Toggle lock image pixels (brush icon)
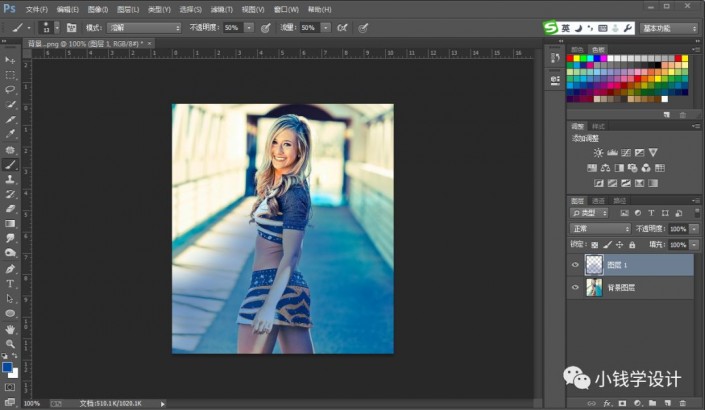This screenshot has height=410, width=705. (x=607, y=245)
